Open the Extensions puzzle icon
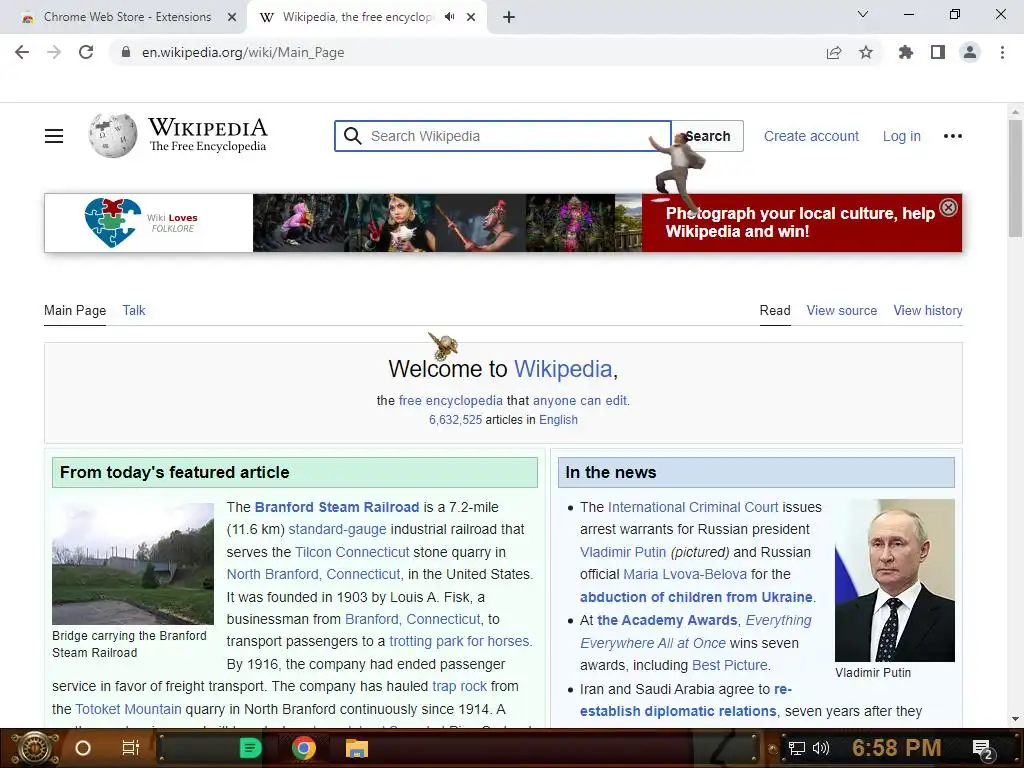Image resolution: width=1024 pixels, height=768 pixels. [906, 52]
